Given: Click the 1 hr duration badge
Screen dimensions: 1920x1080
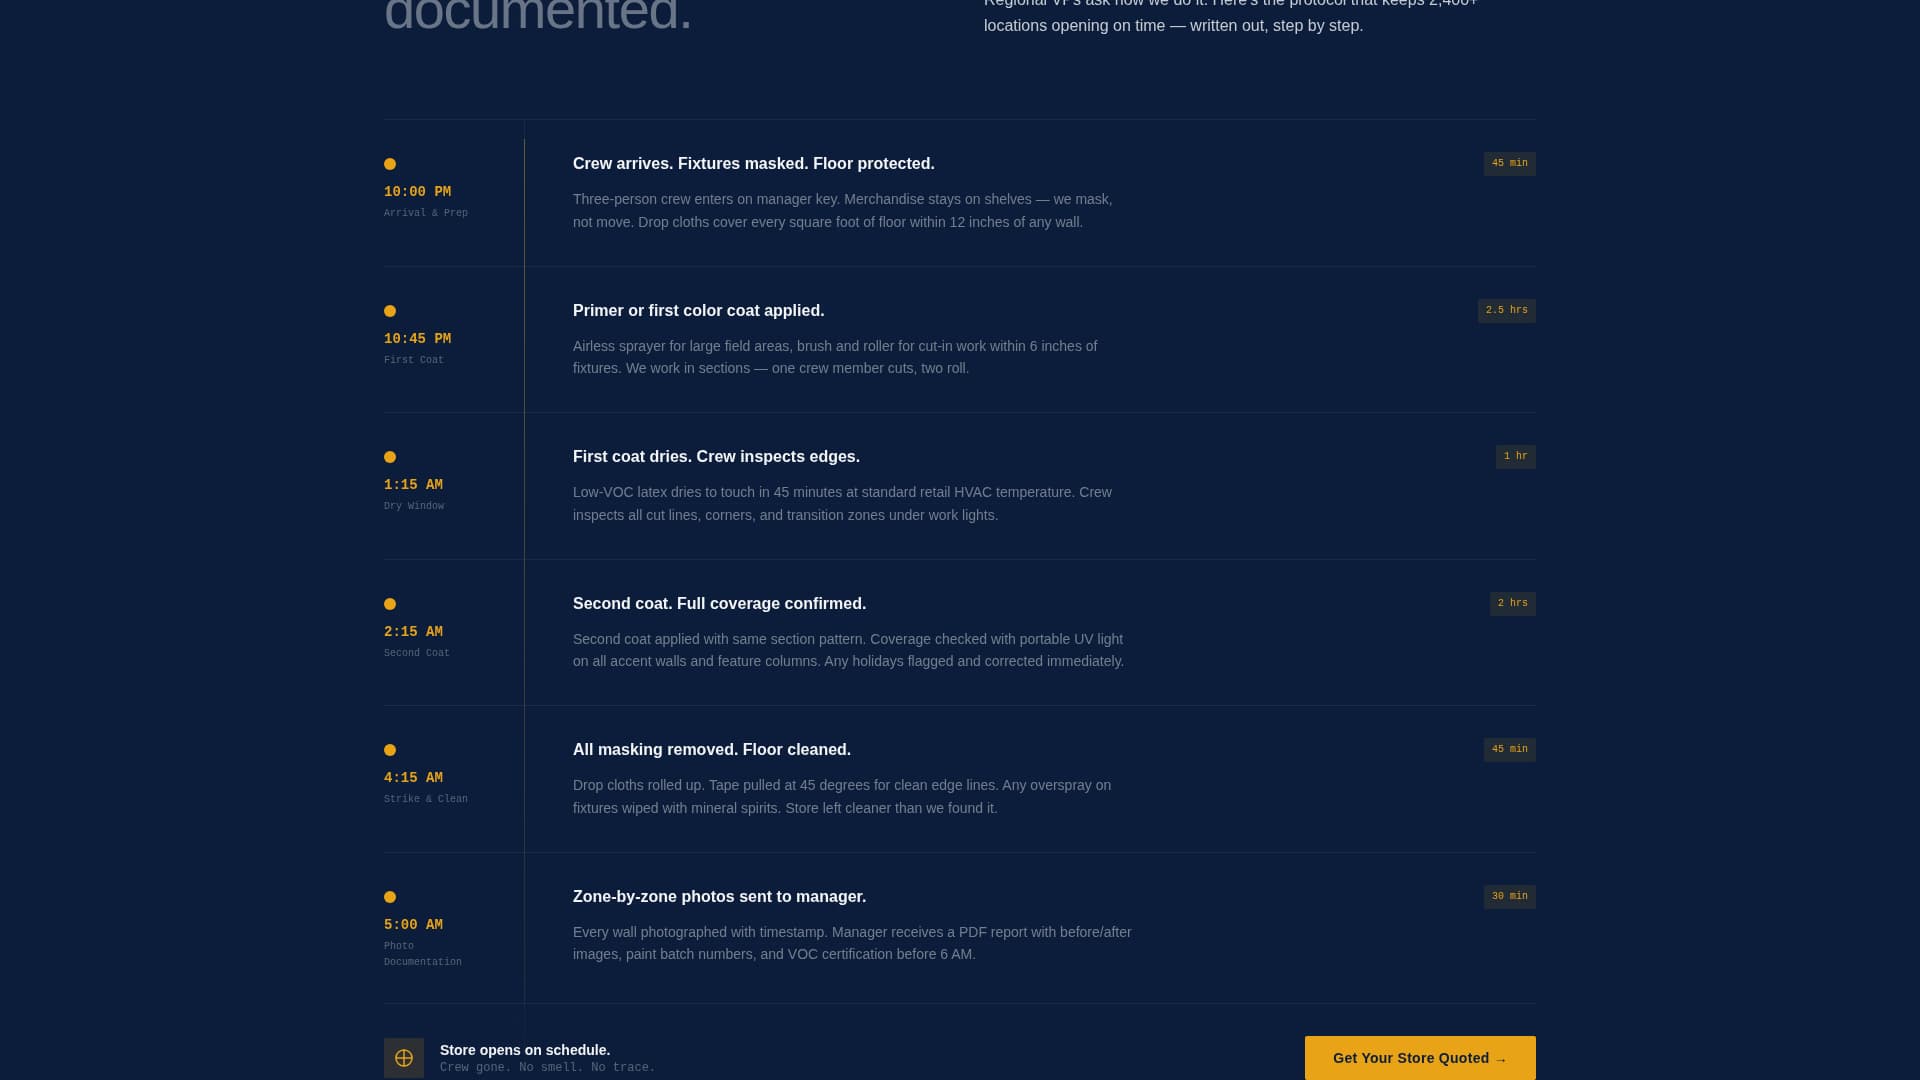Looking at the screenshot, I should [x=1516, y=456].
